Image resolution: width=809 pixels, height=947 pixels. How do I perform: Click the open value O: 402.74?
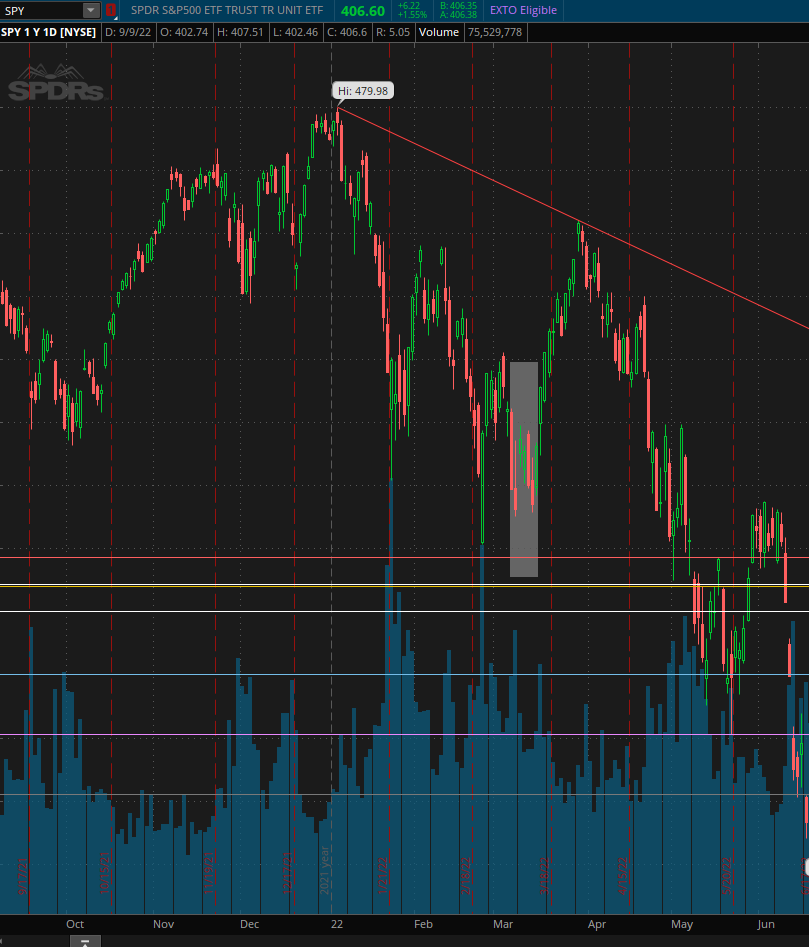point(184,32)
